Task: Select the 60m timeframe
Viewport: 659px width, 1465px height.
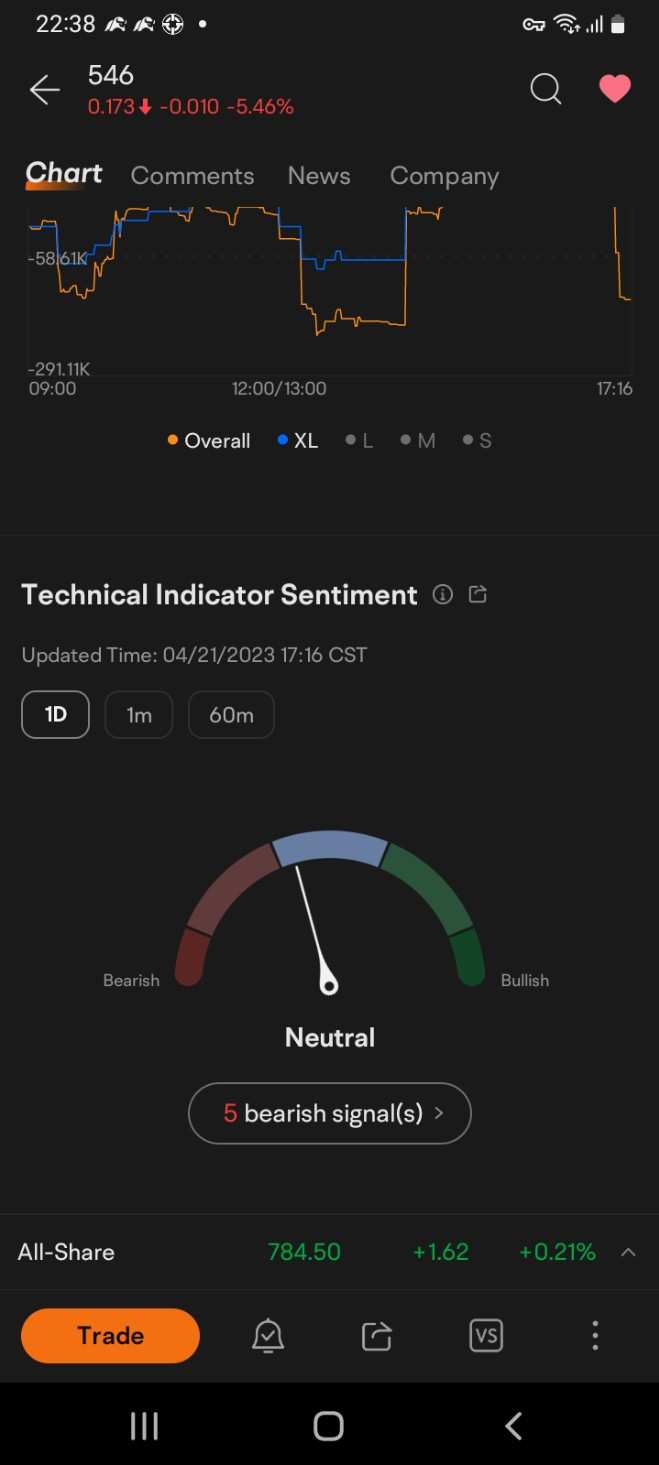Action: [231, 715]
